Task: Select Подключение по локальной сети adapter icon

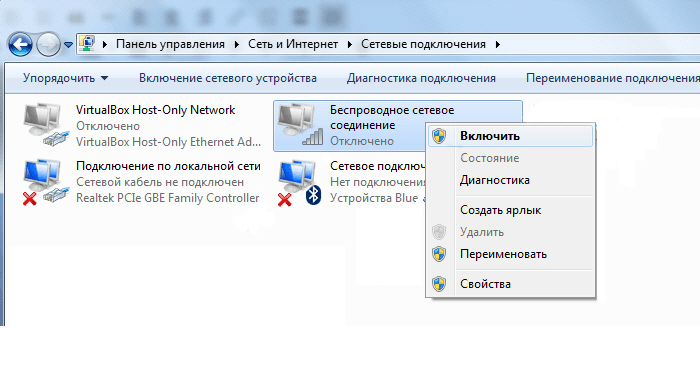Action: click(46, 182)
